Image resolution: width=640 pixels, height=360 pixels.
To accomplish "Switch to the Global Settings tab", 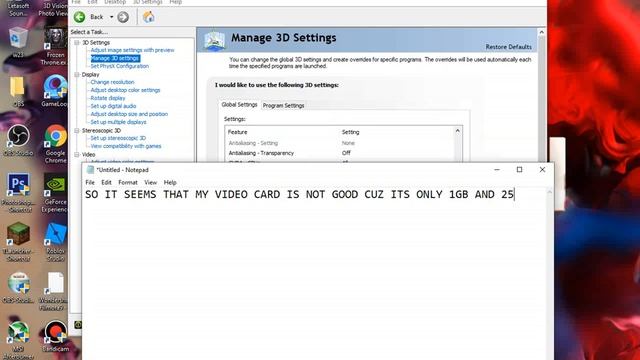I will pos(239,105).
